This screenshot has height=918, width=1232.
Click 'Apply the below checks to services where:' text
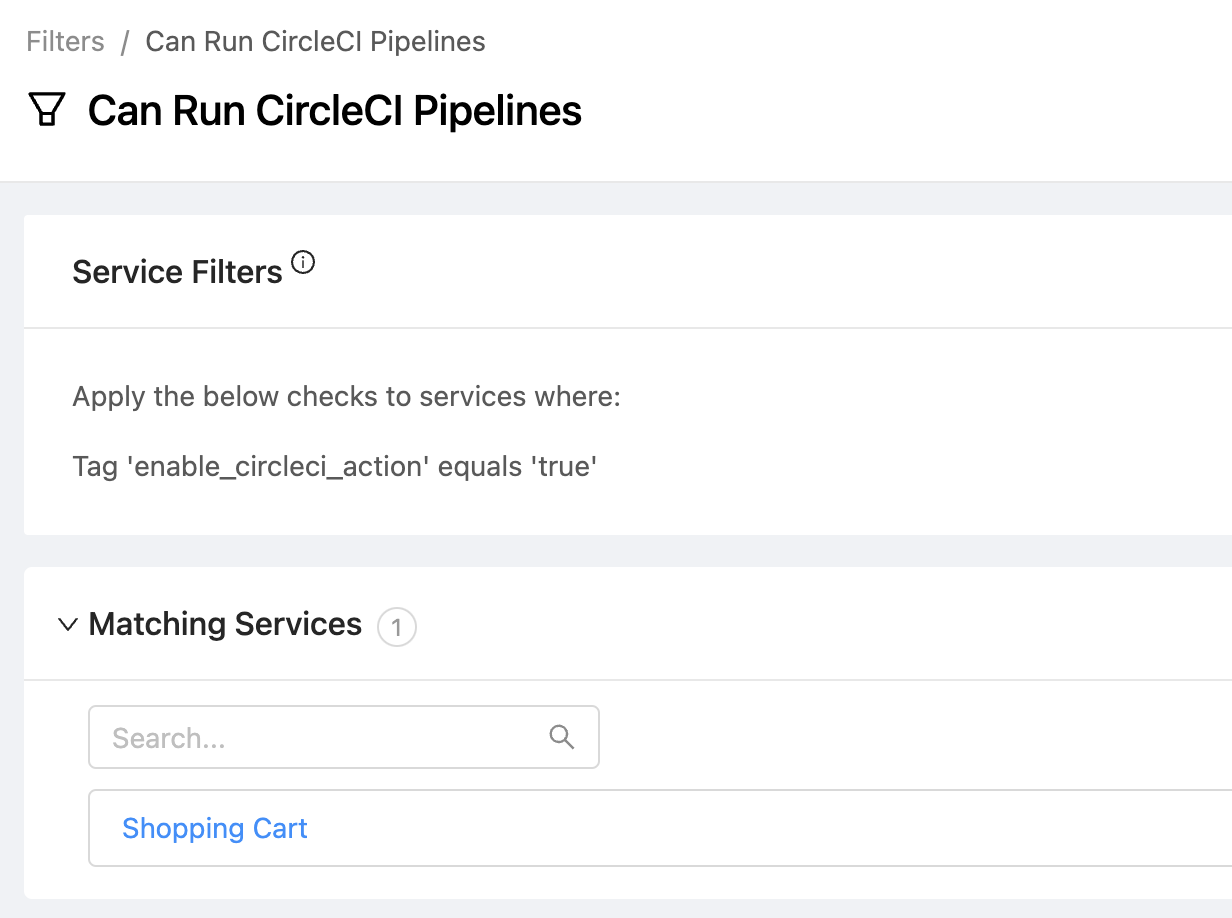[347, 397]
